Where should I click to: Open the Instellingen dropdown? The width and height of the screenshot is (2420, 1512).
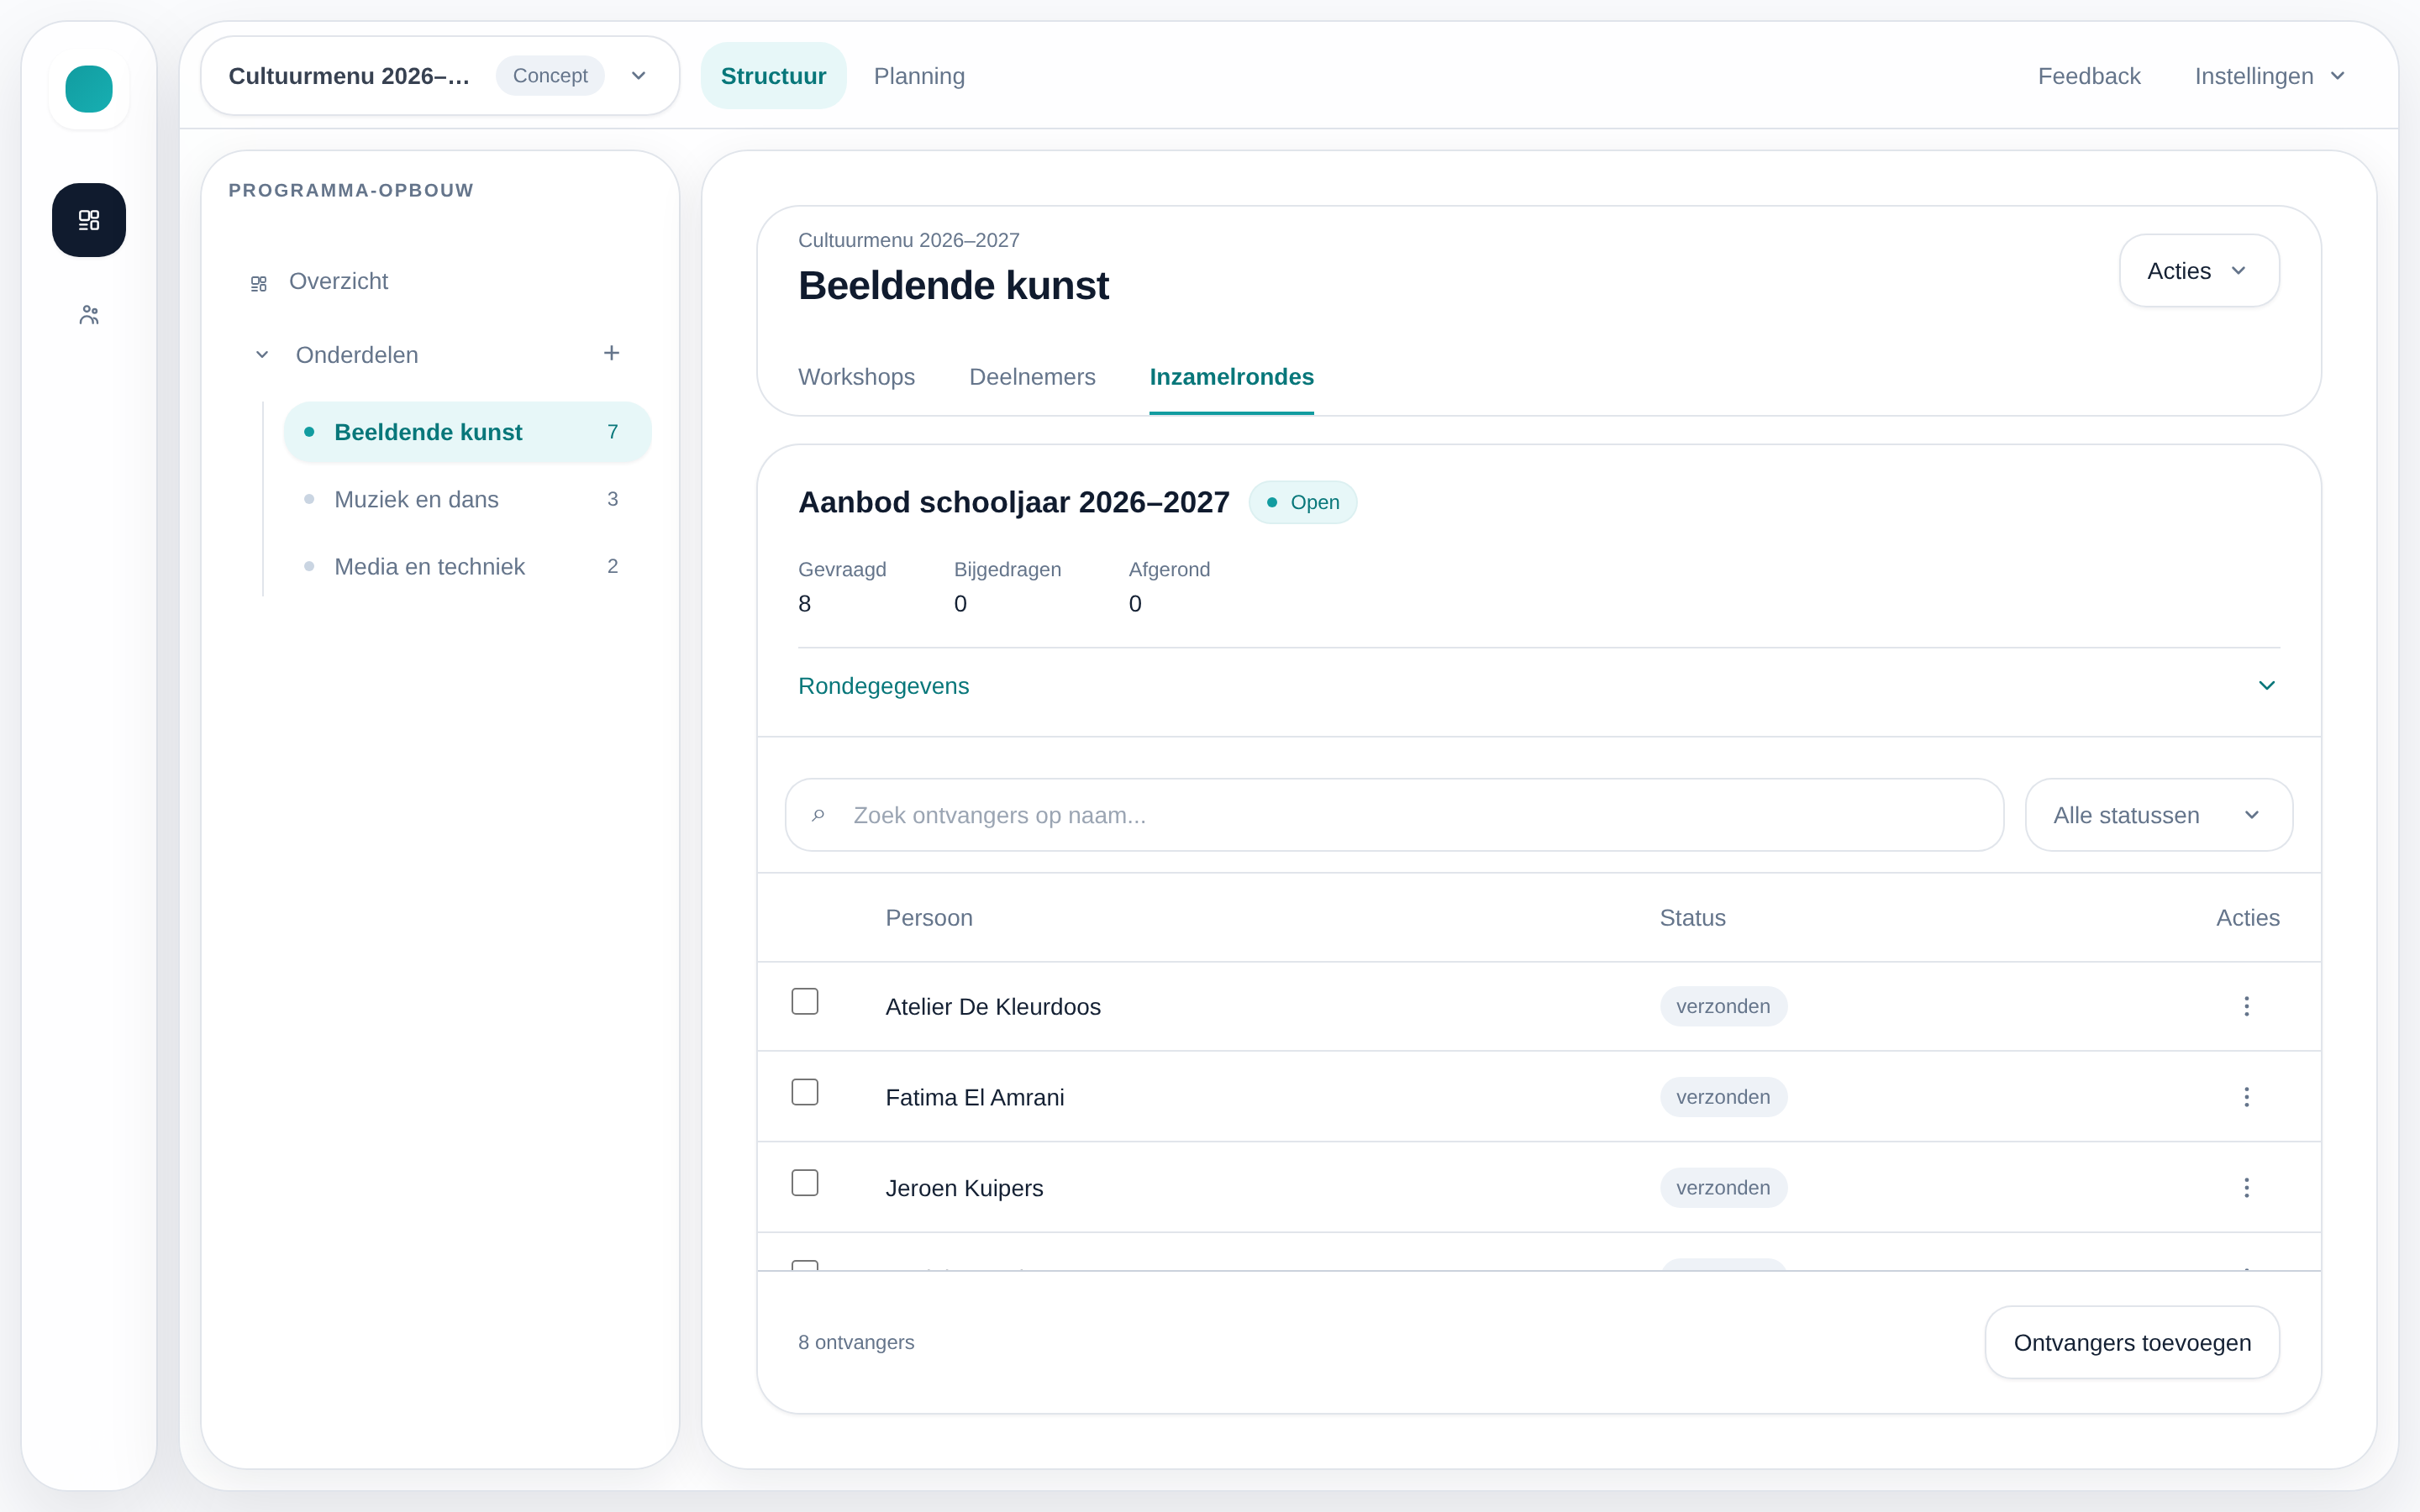(x=2270, y=76)
